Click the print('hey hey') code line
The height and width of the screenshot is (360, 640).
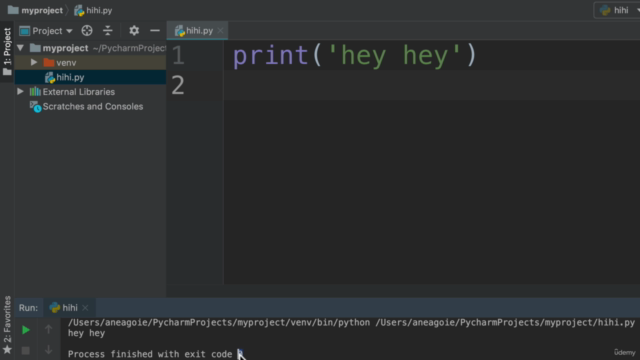tap(354, 56)
